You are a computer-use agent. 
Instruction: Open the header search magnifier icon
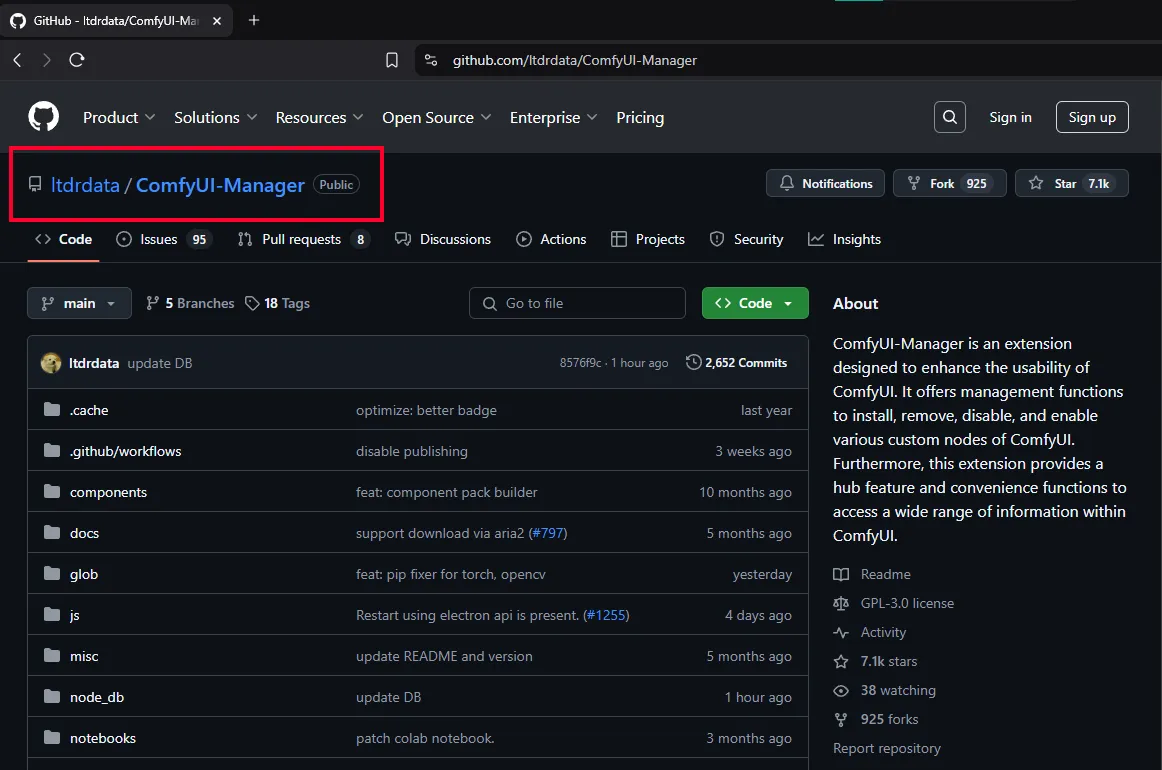[949, 117]
